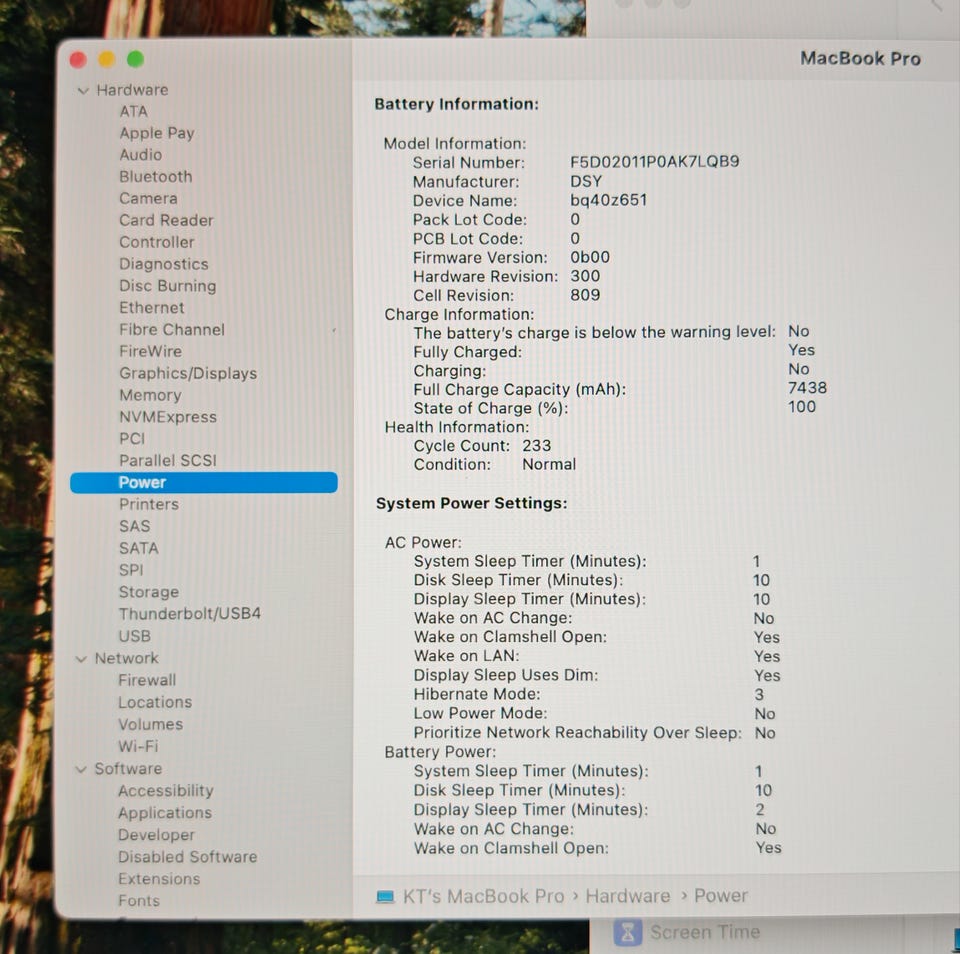Click the Battery Information heading
The image size is (960, 954).
tap(457, 104)
